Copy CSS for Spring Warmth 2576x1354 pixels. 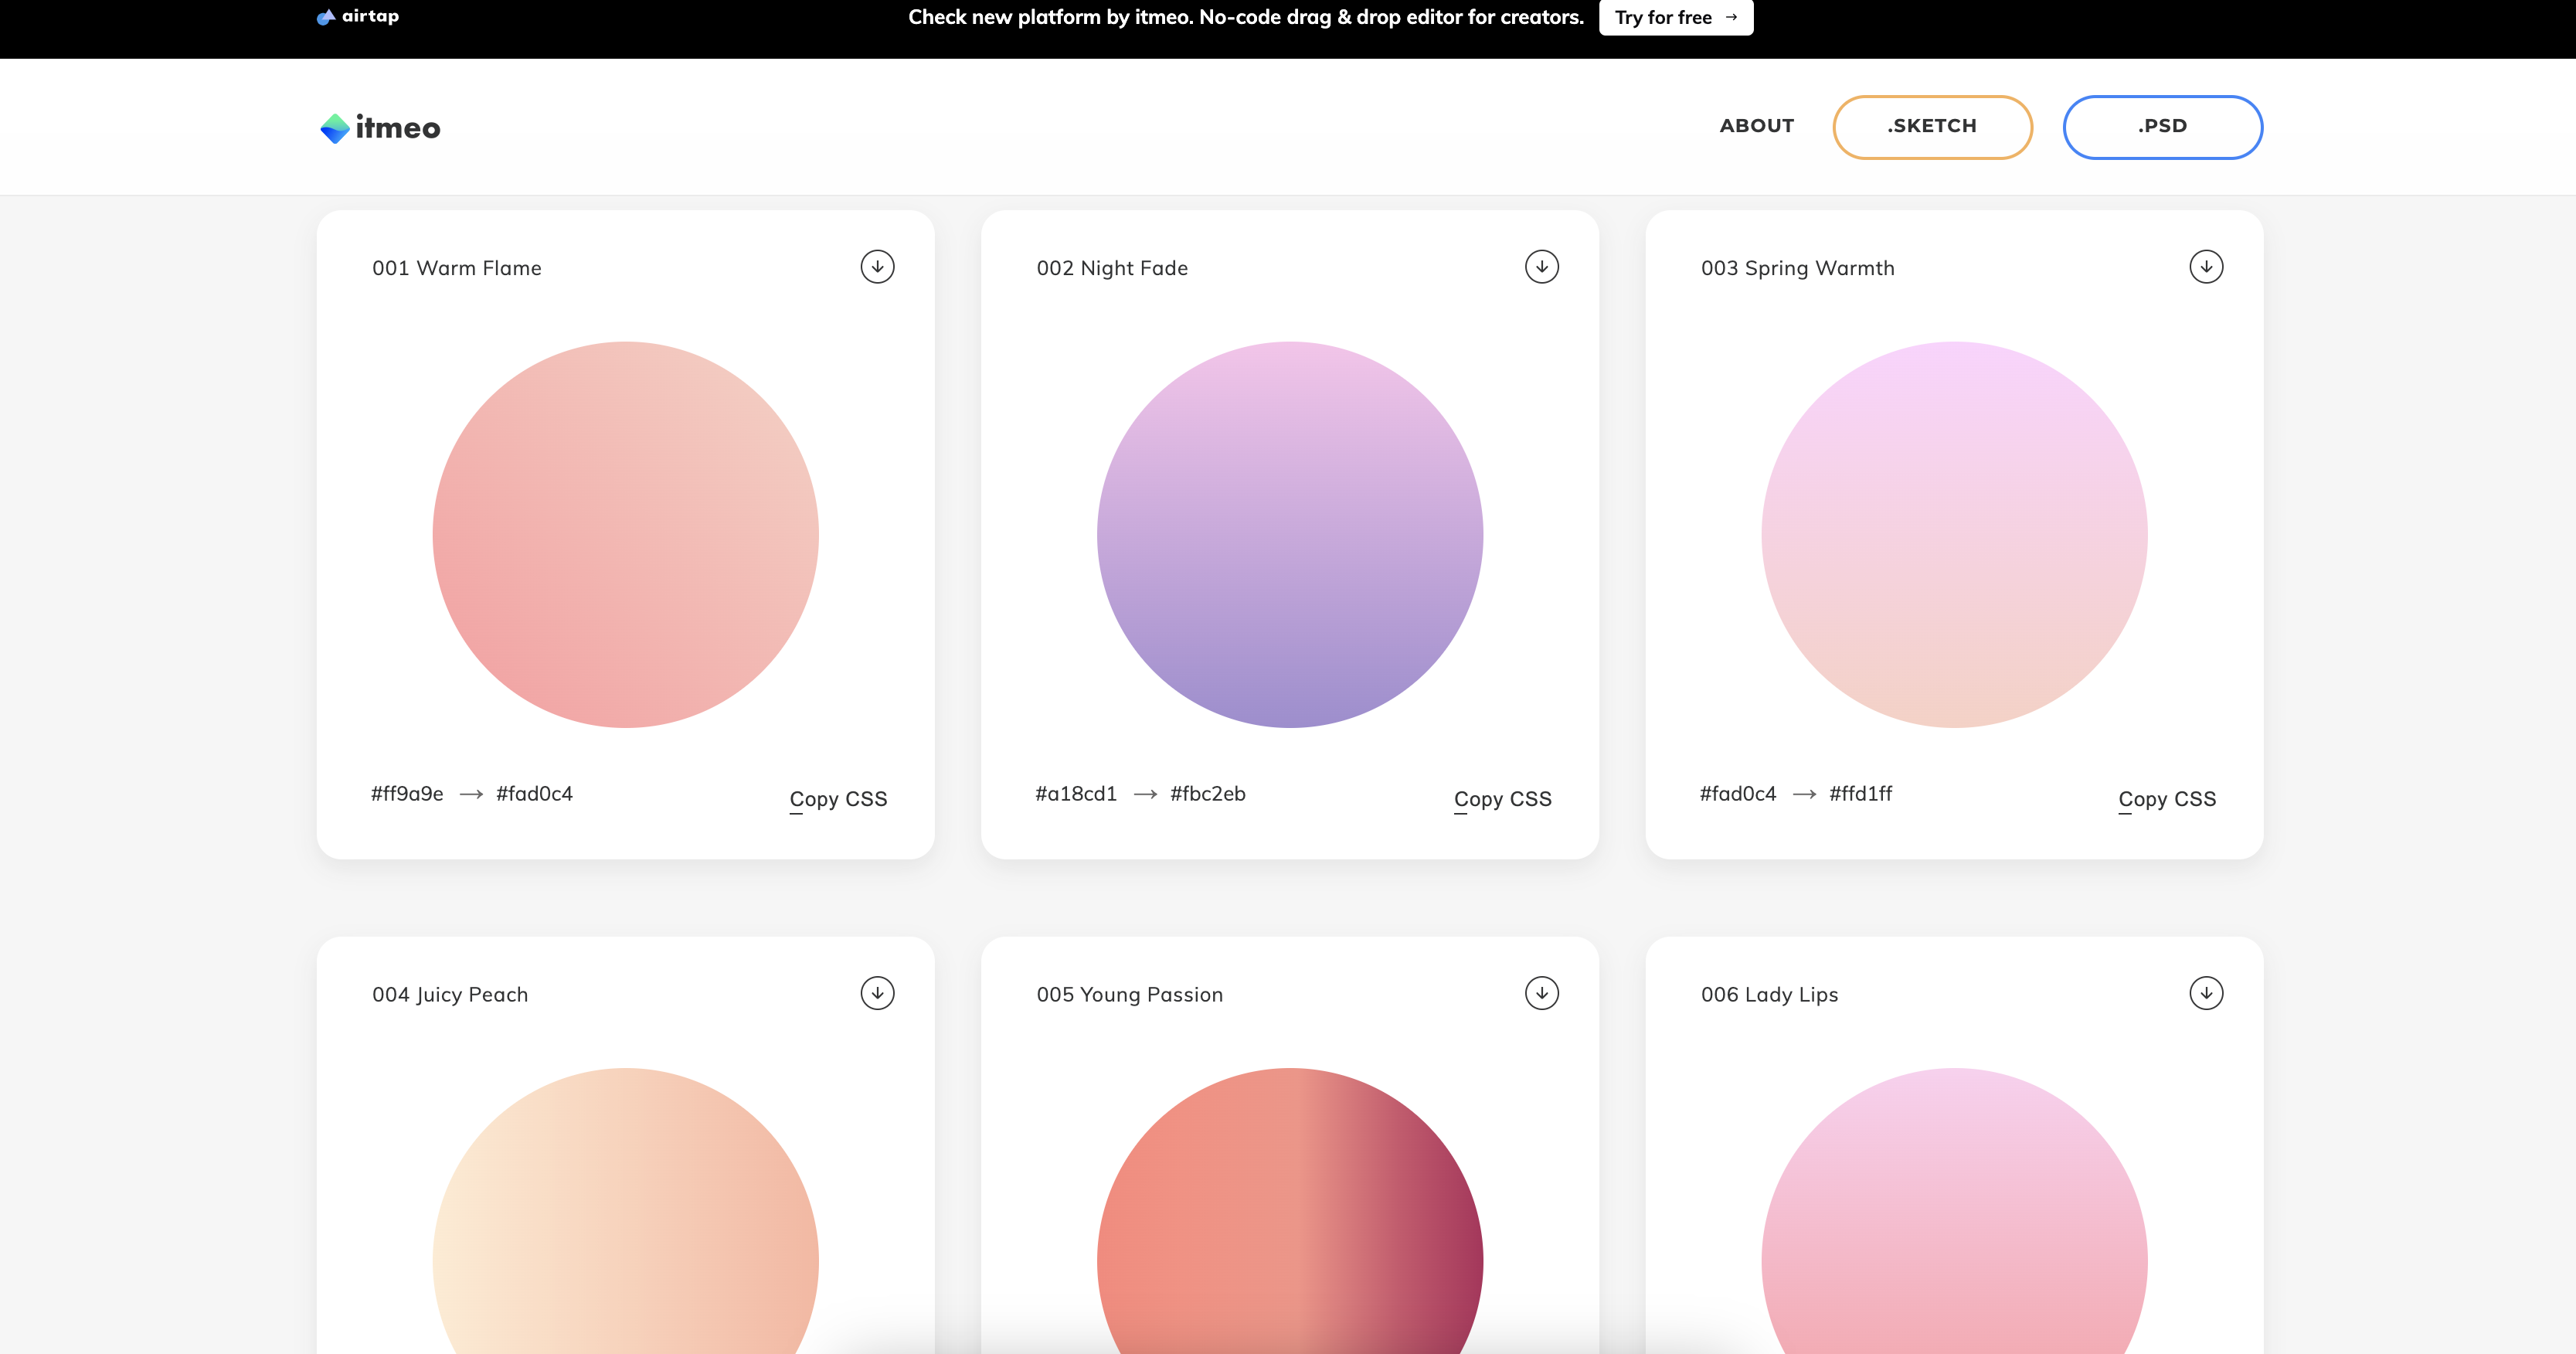point(2166,799)
